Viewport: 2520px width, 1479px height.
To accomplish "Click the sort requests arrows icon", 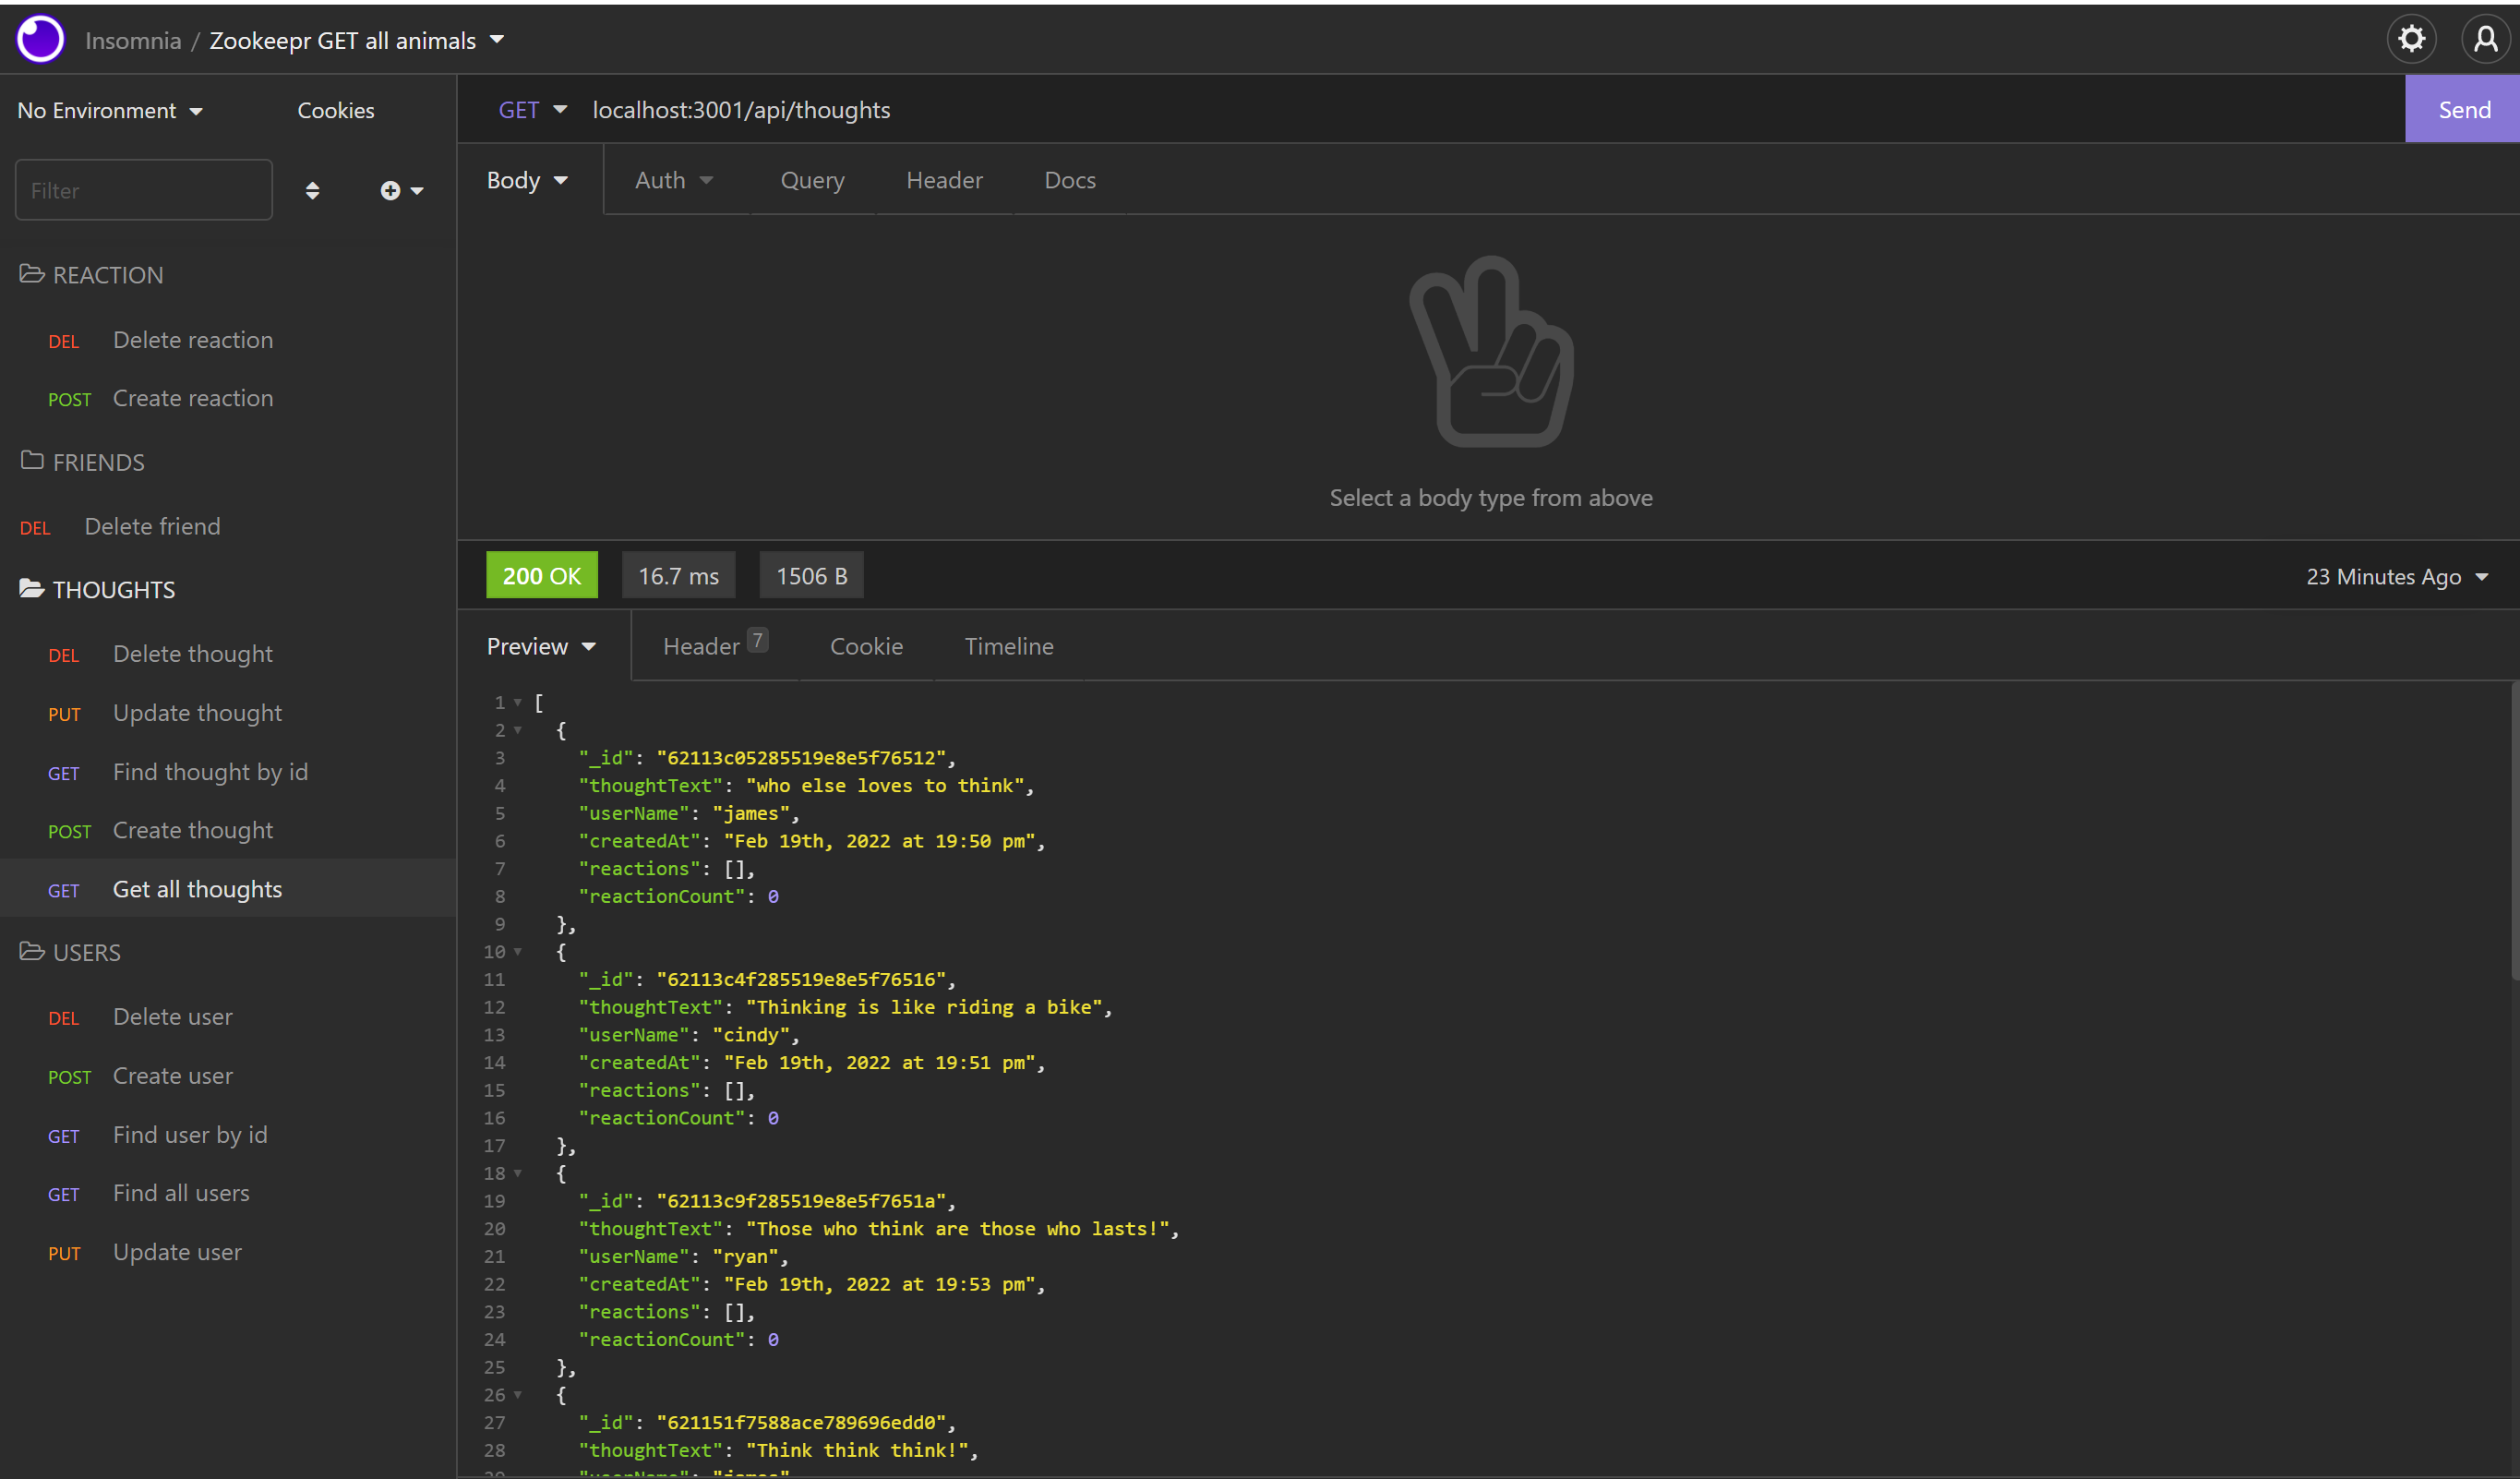I will pos(312,190).
